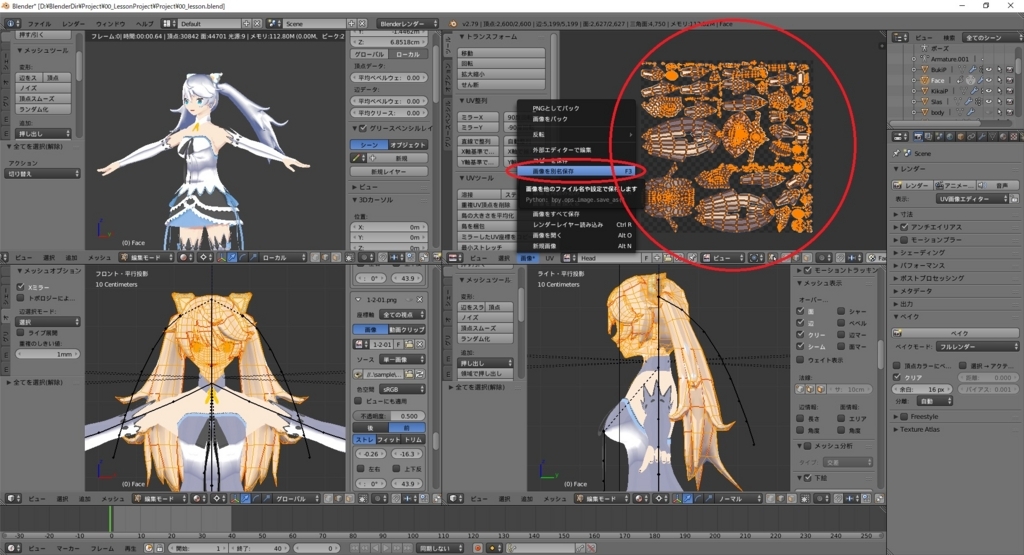Collapse the メッシュツール panel top-left
The width and height of the screenshot is (1024, 555).
pyautogui.click(x=43, y=50)
